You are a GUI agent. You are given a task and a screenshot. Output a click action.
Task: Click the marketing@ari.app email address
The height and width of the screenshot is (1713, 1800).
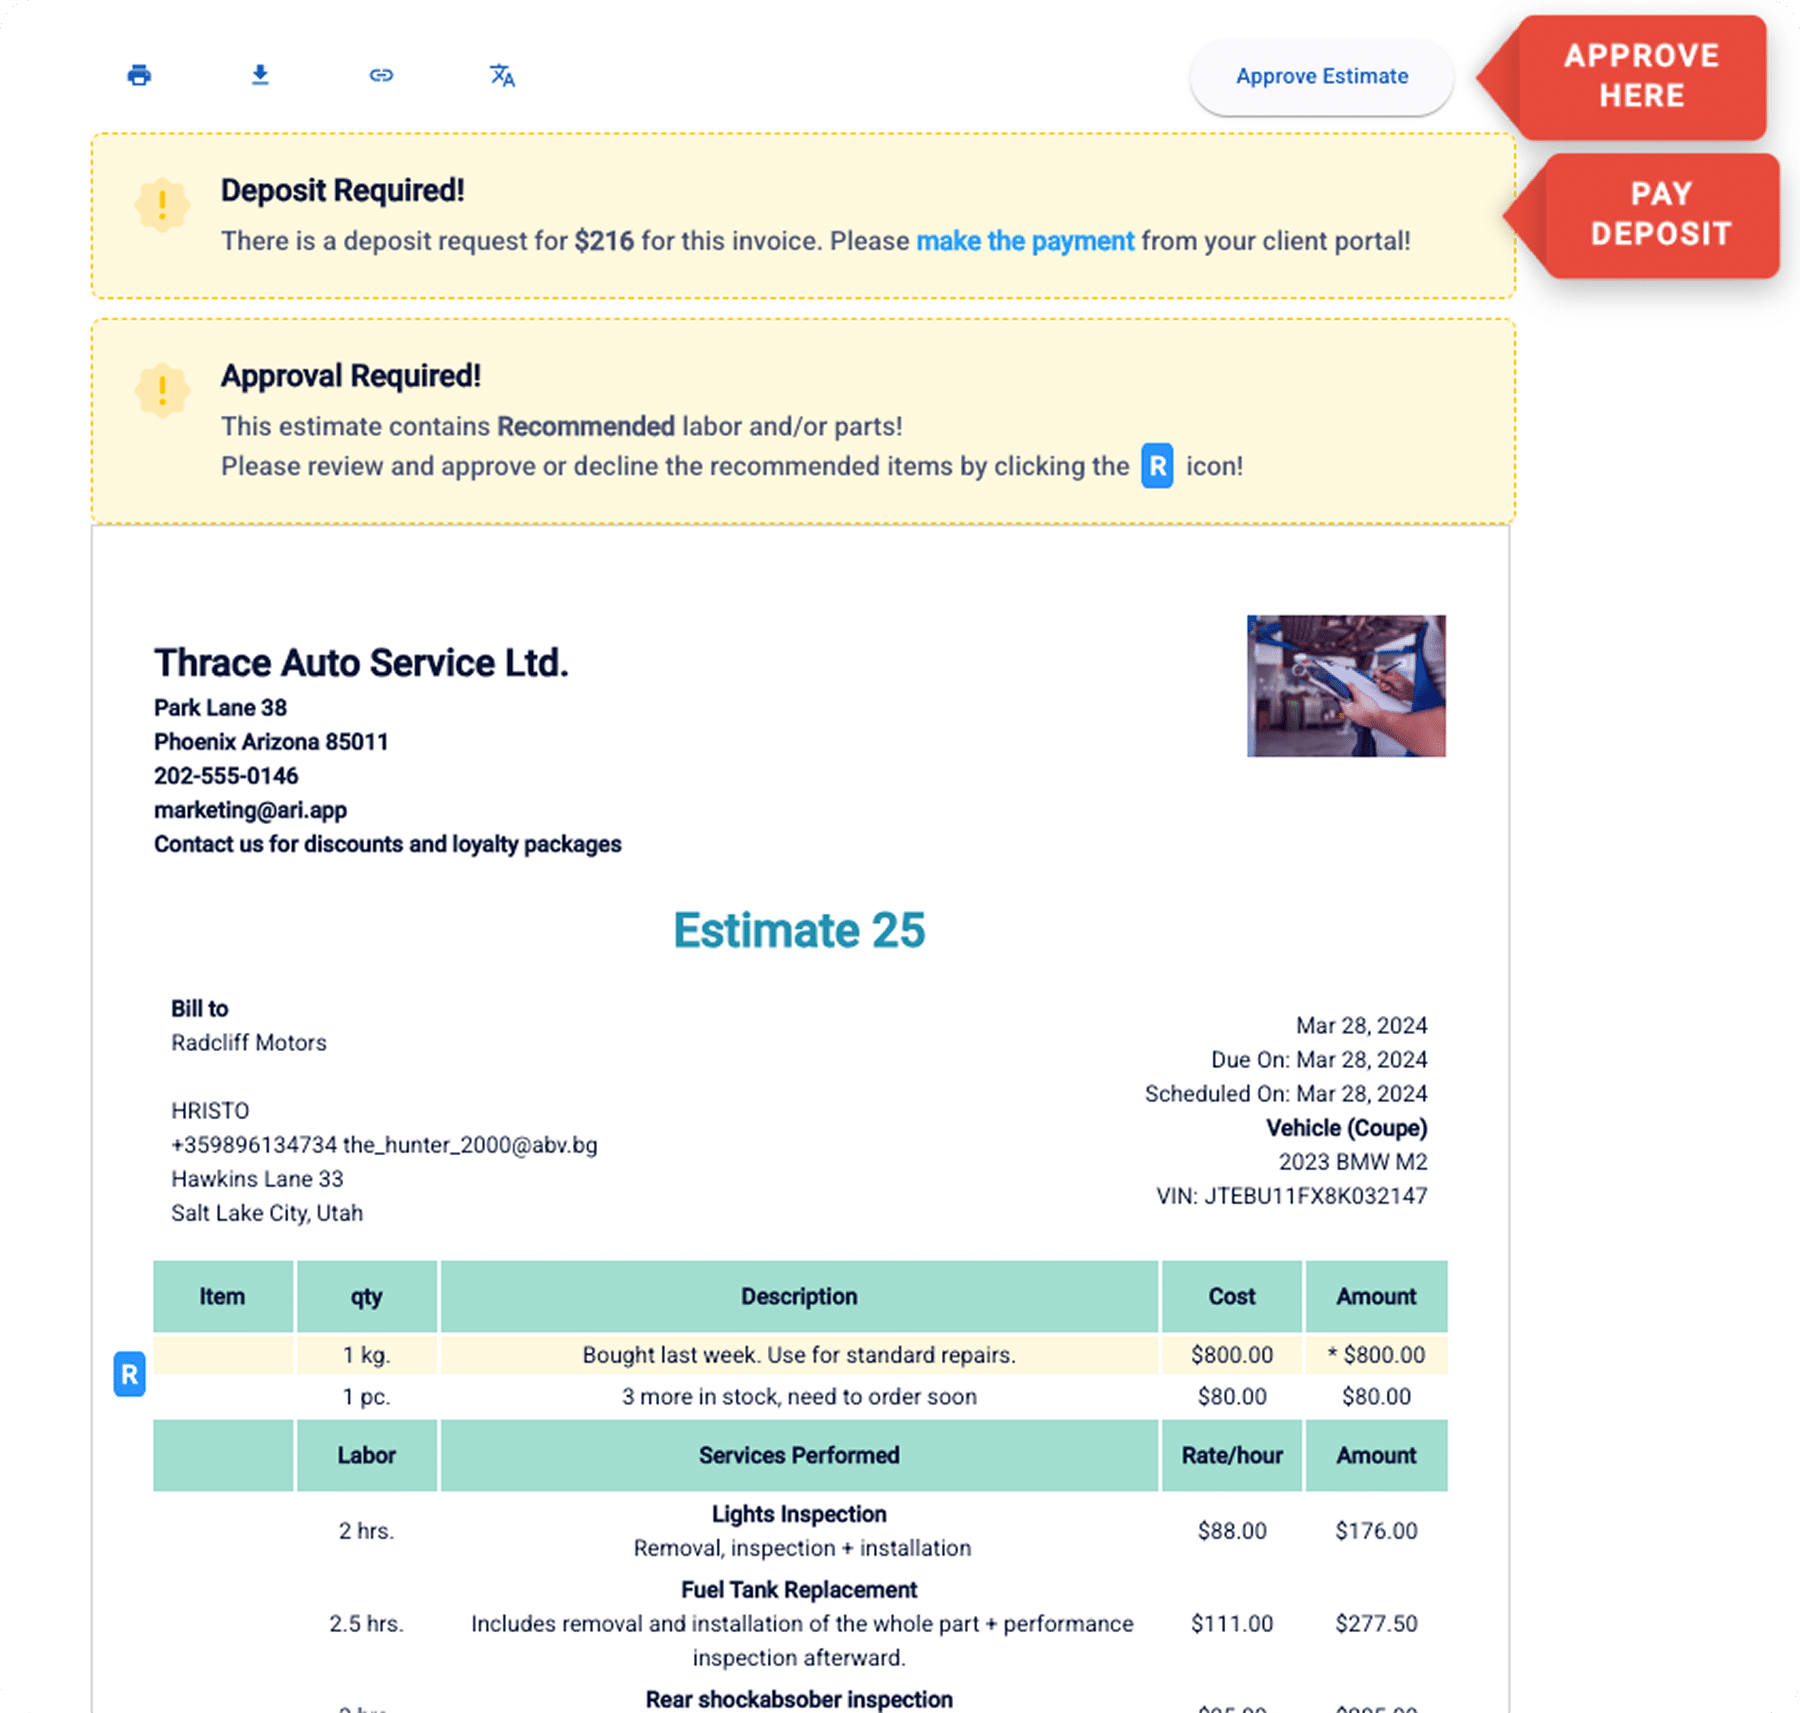coord(250,810)
